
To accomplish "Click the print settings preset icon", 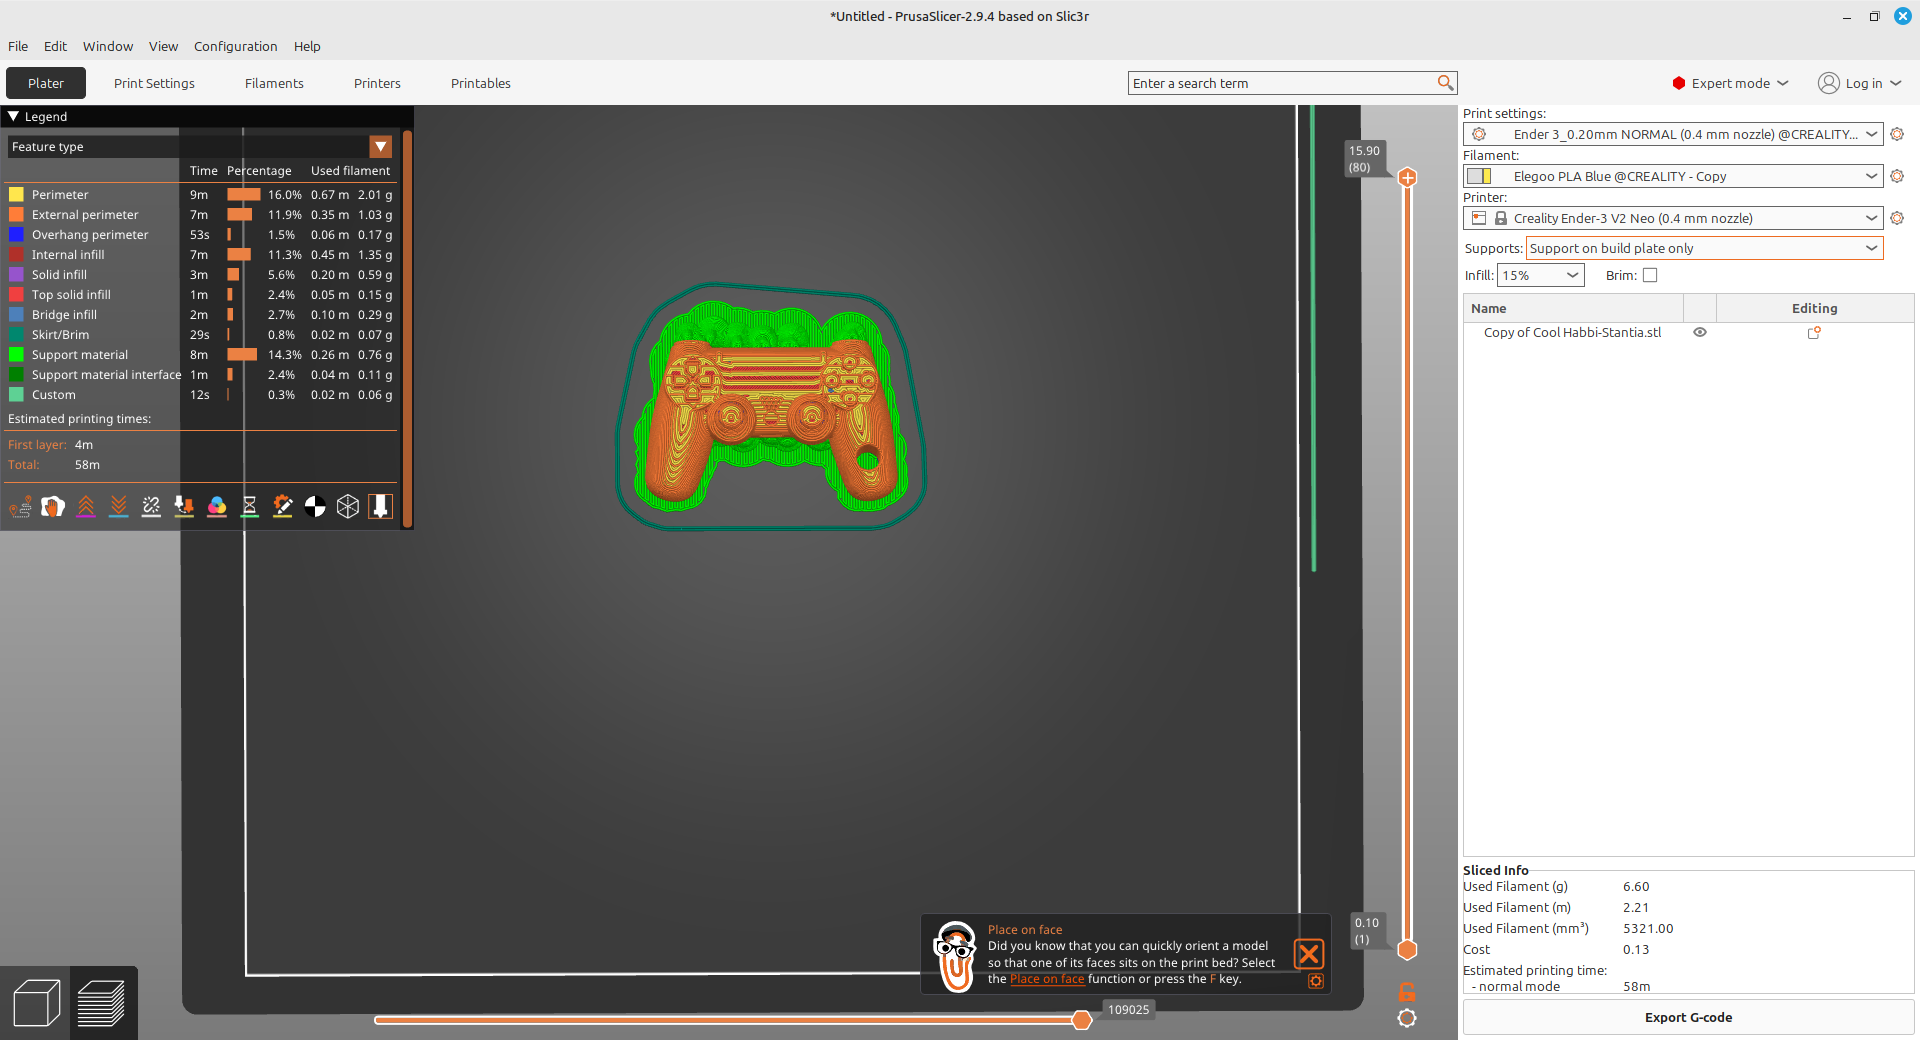I will (x=1479, y=134).
